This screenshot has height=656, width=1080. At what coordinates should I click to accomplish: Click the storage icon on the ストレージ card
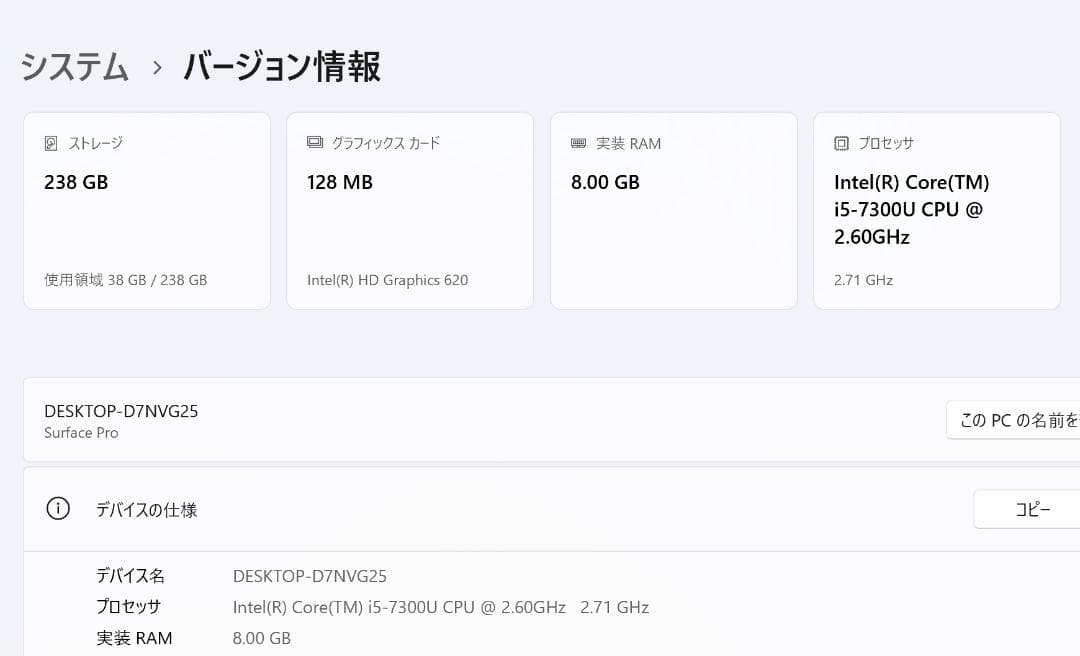(49, 143)
